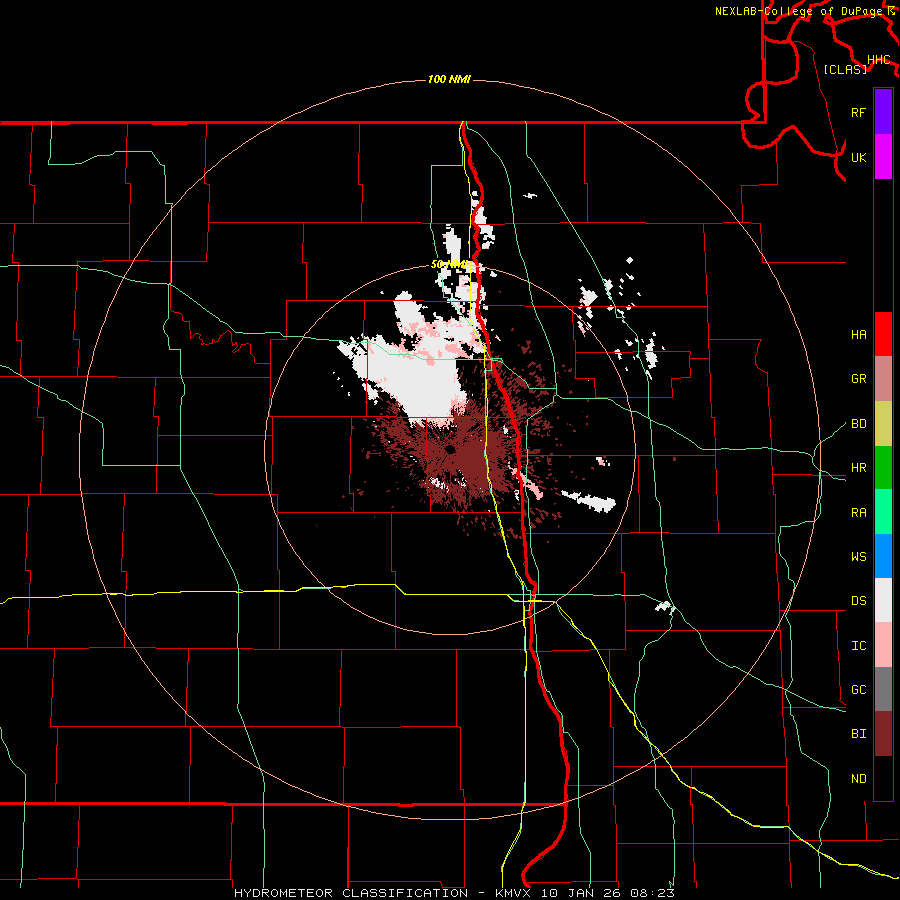Click the 'RF' legend label
The image size is (900, 900).
point(858,112)
